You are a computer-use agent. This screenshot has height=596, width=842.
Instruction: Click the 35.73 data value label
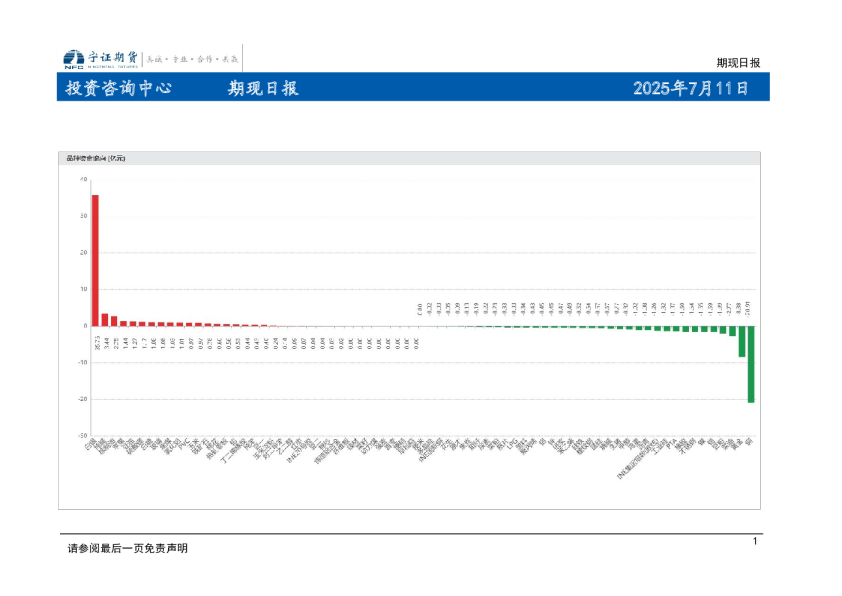click(95, 343)
